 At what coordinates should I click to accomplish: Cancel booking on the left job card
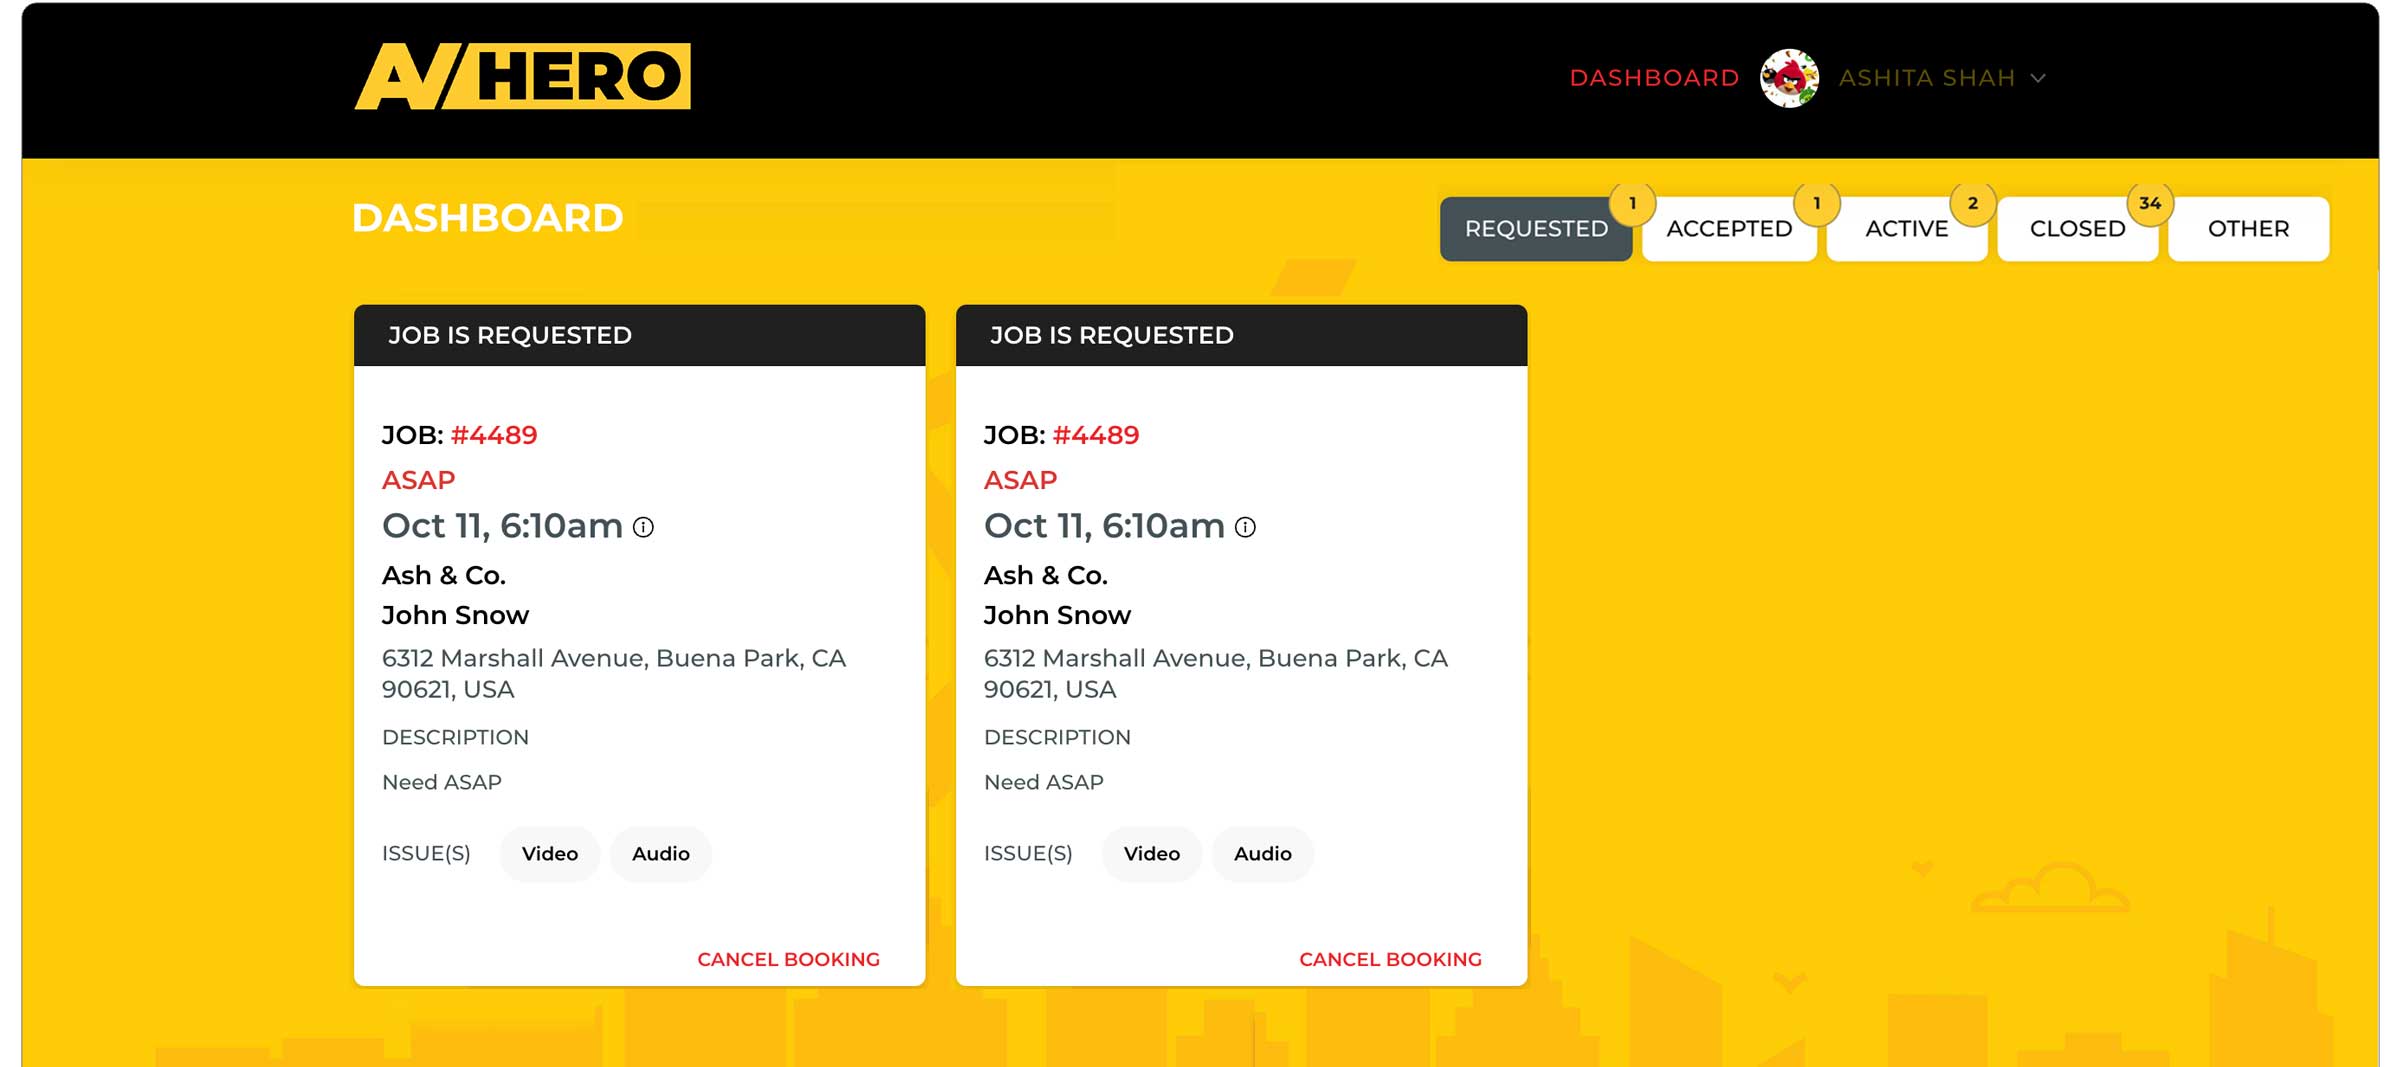(x=788, y=959)
